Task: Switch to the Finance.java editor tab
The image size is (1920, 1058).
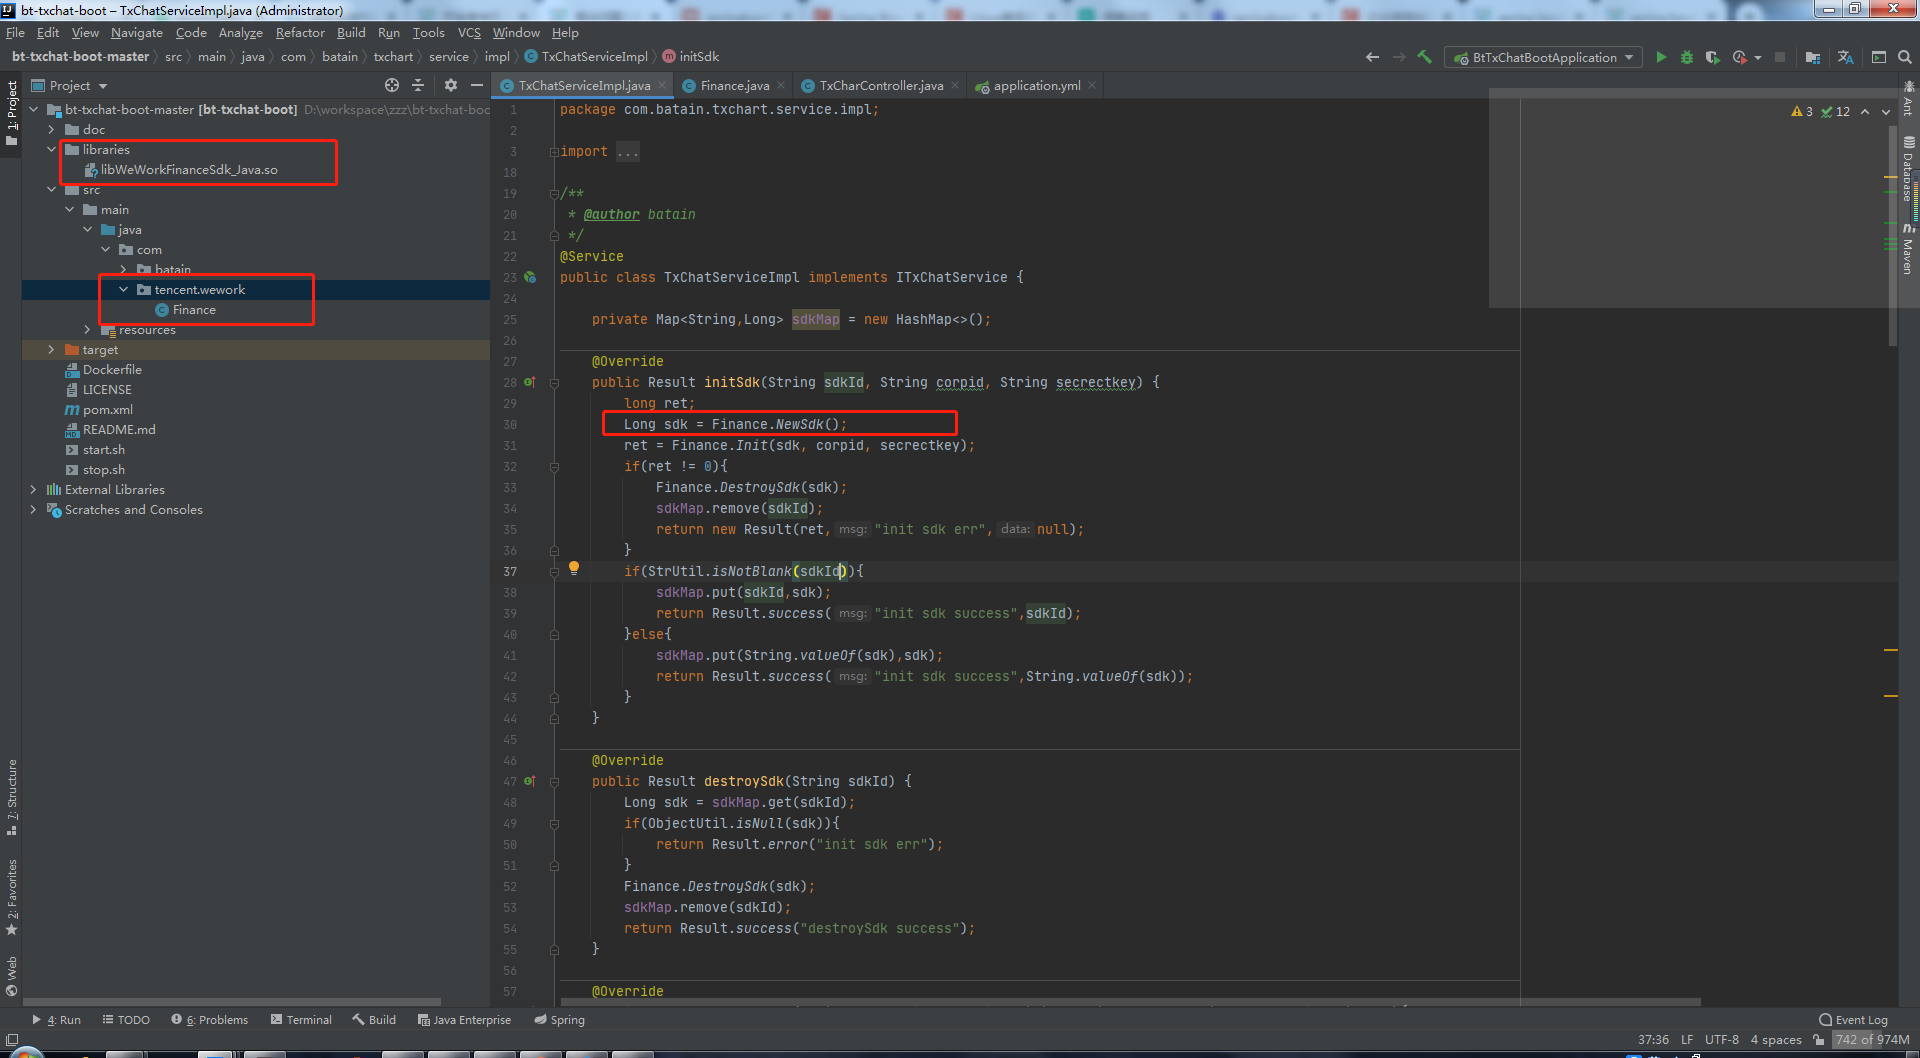Action: point(734,86)
